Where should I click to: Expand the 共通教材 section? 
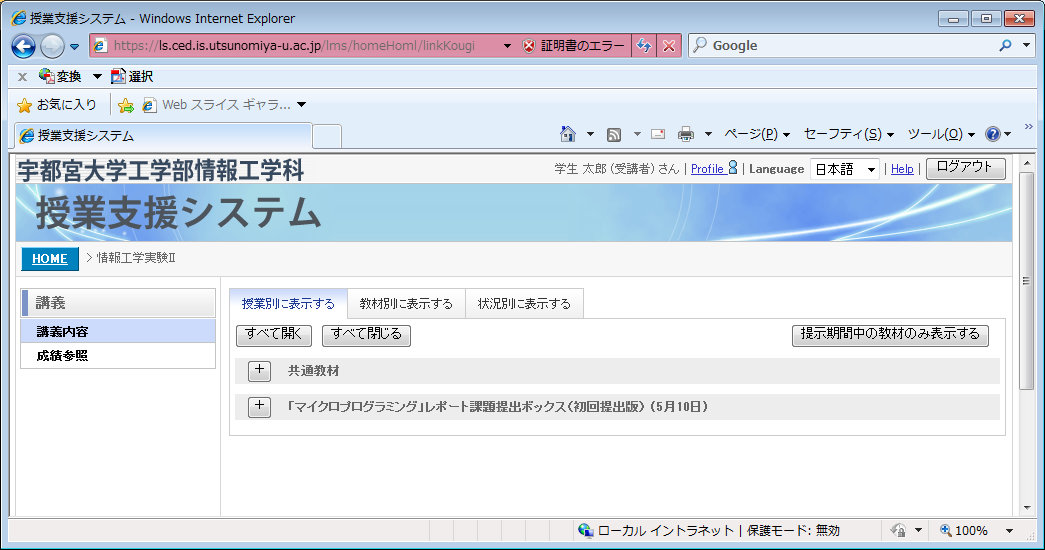point(259,371)
